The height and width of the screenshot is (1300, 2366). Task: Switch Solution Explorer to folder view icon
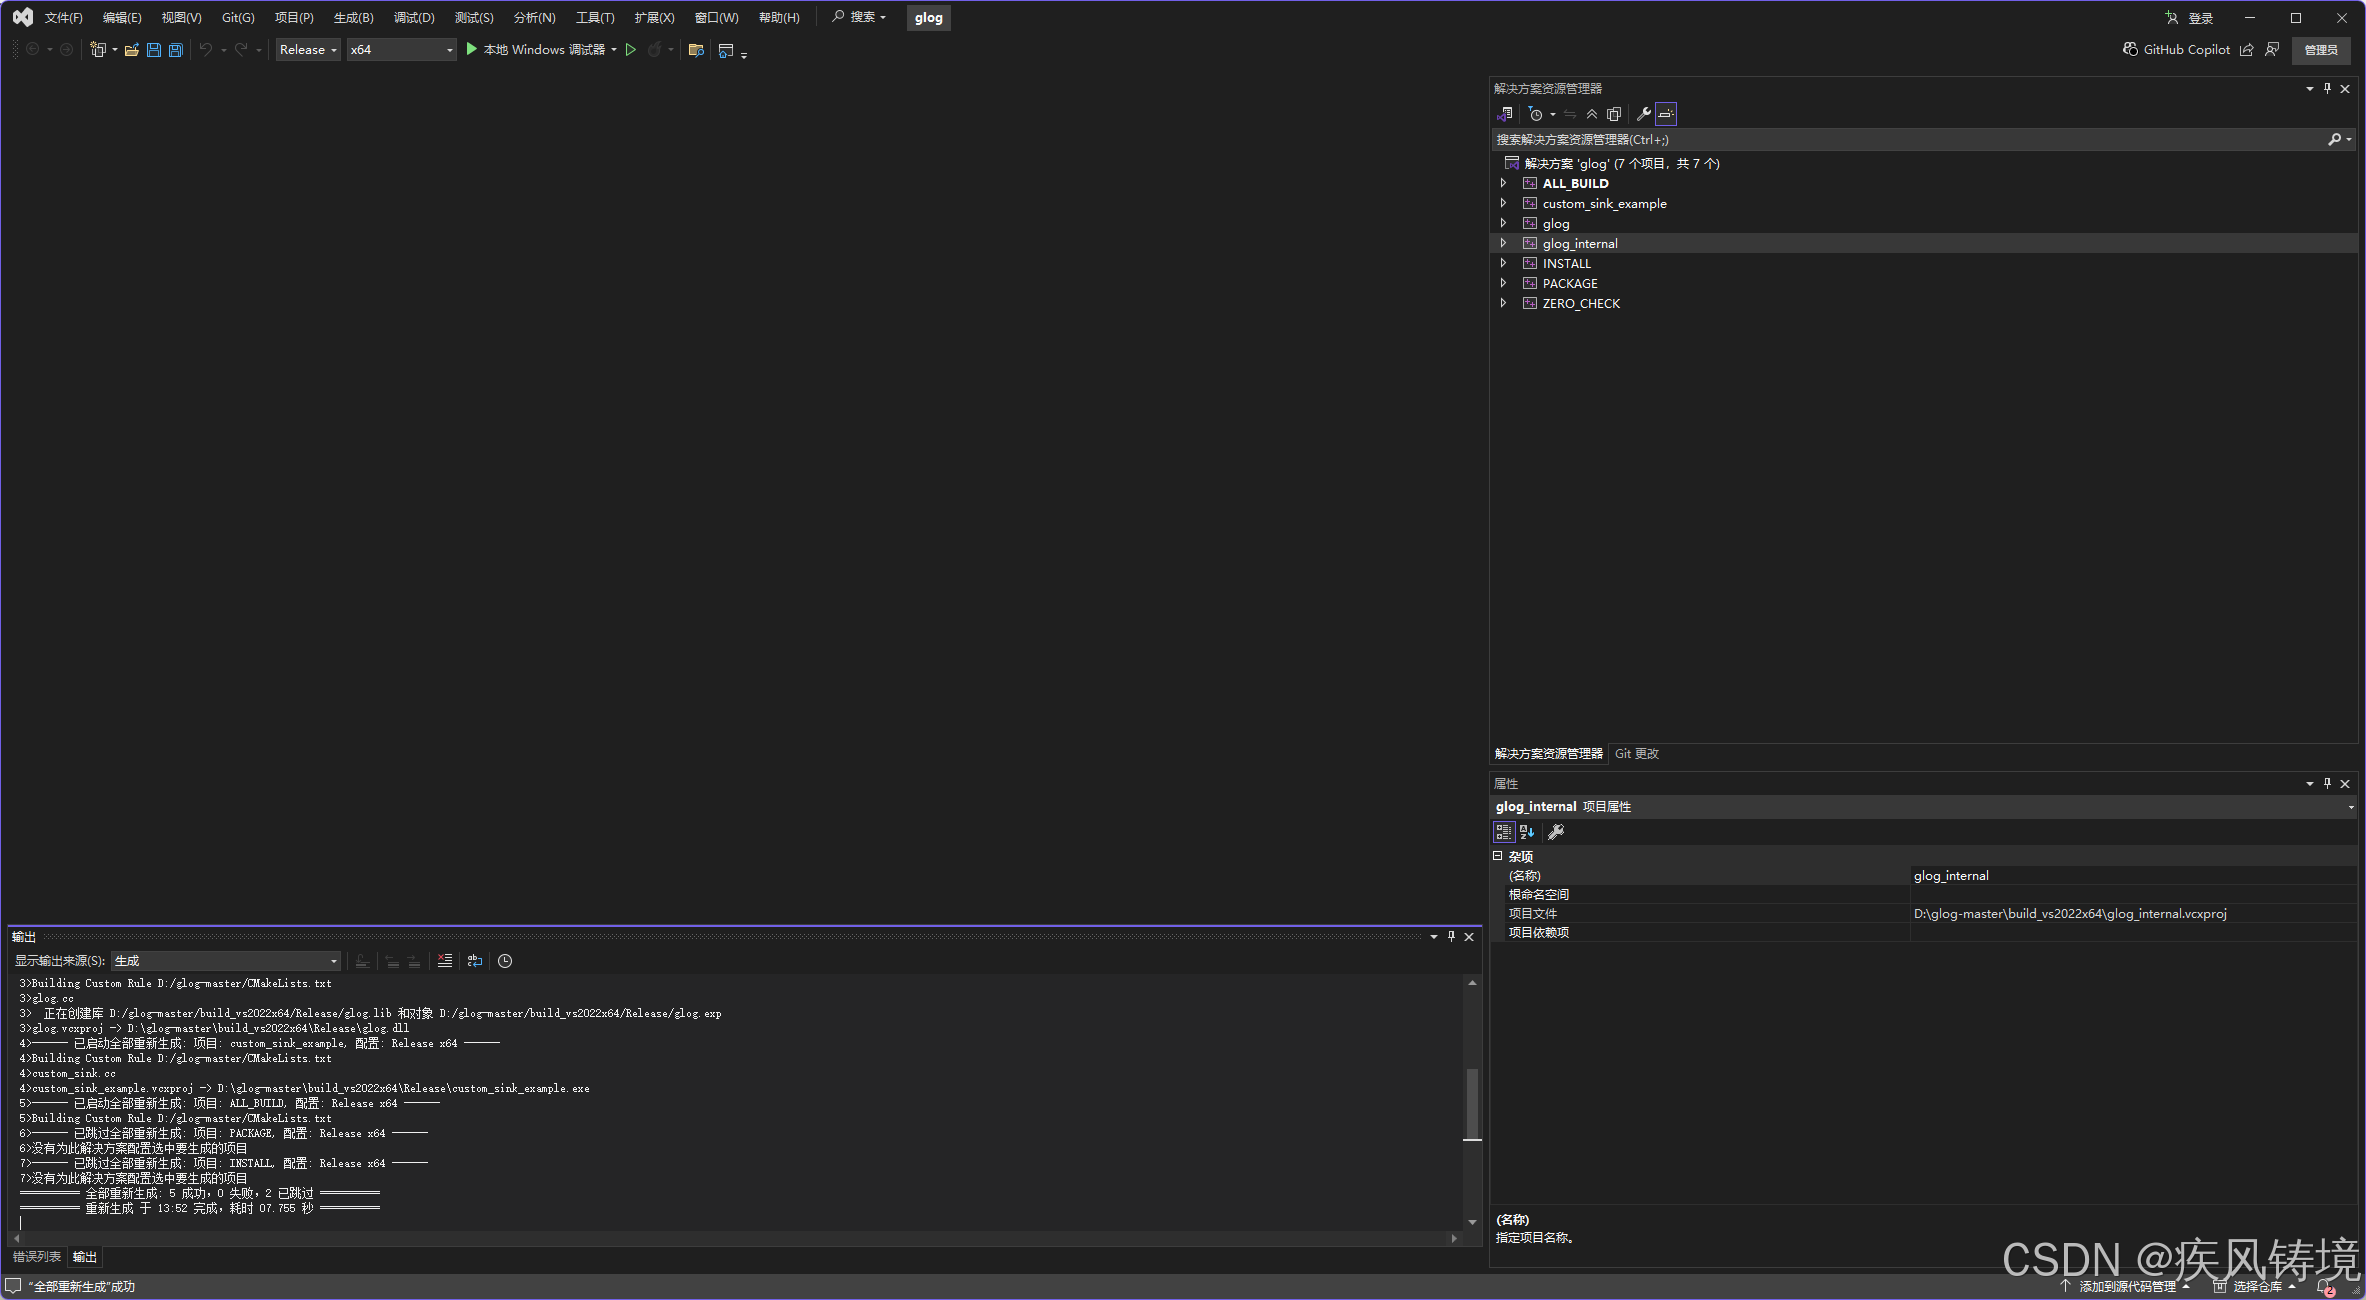point(1505,114)
